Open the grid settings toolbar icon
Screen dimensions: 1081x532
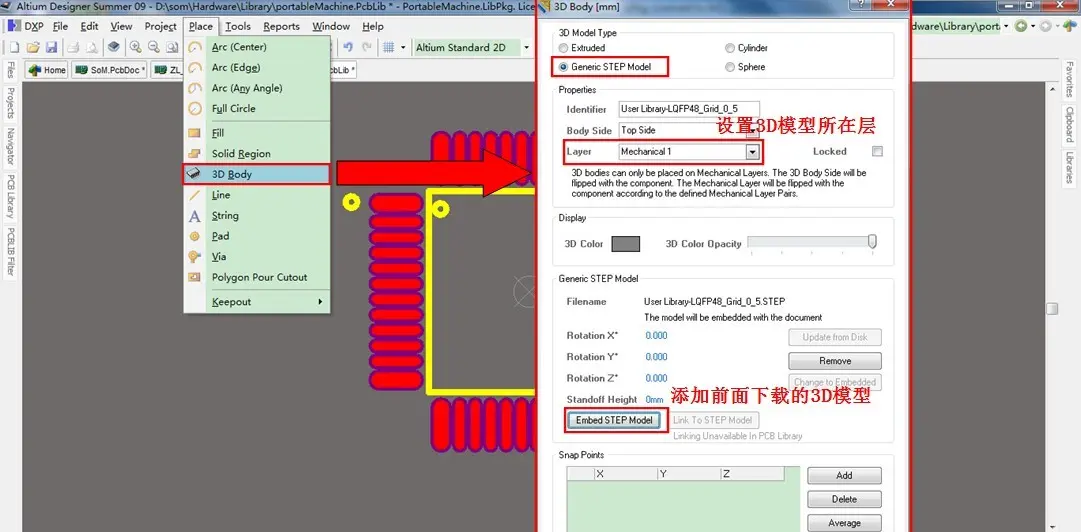point(388,48)
